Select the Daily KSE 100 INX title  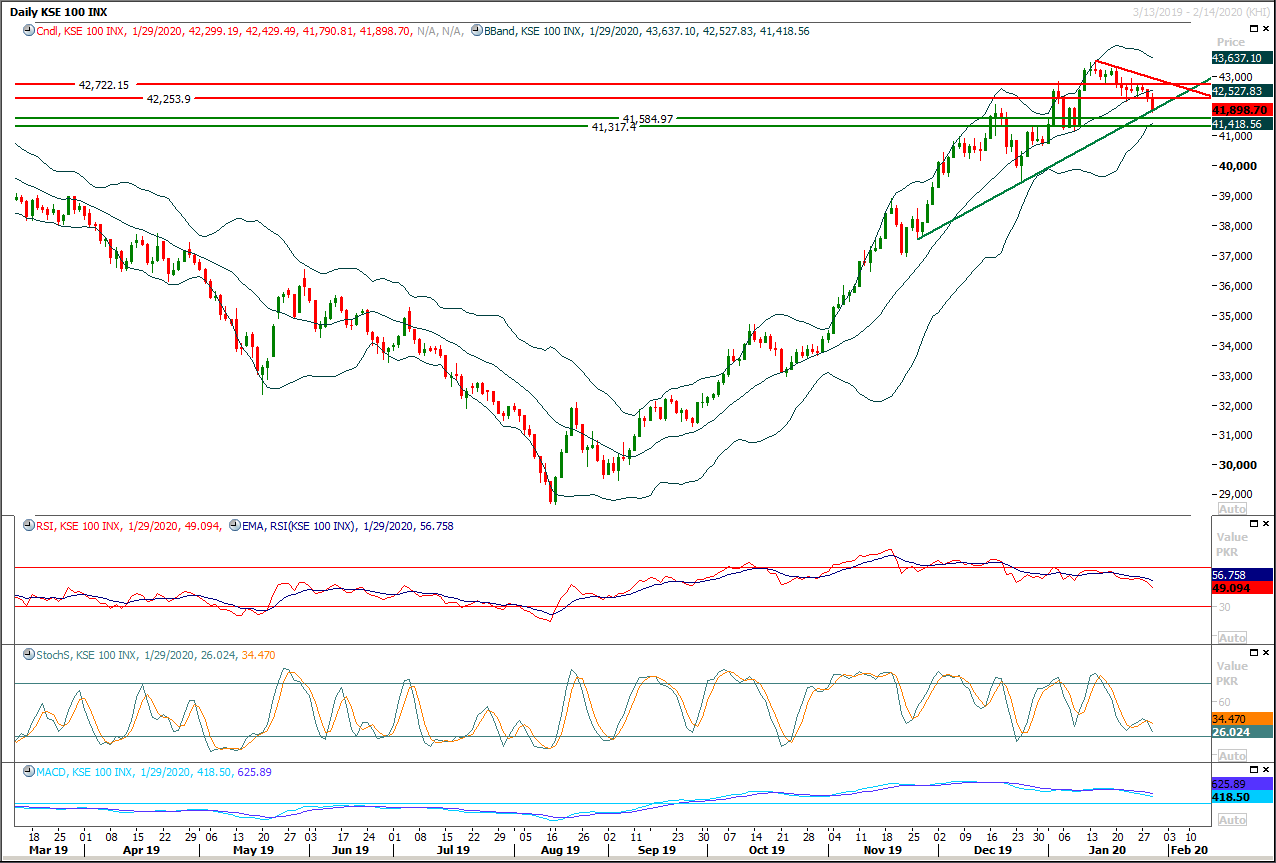pyautogui.click(x=60, y=10)
